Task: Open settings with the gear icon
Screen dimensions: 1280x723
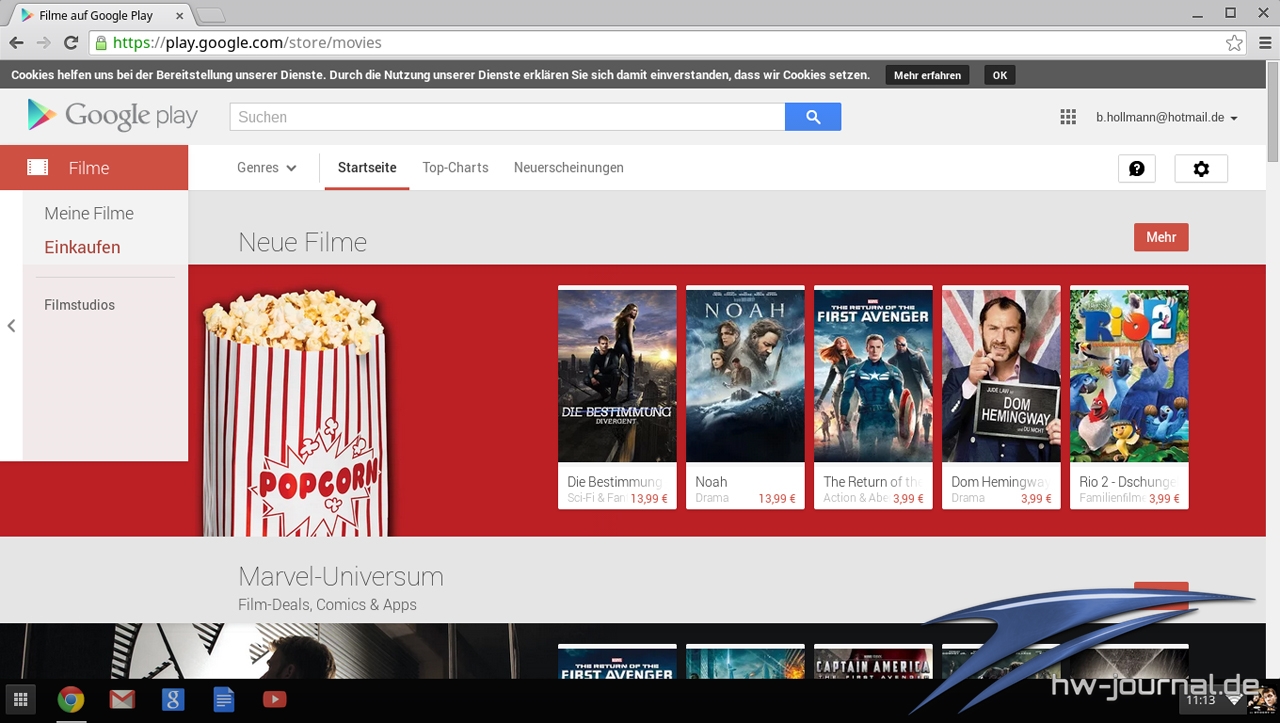Action: click(x=1201, y=169)
